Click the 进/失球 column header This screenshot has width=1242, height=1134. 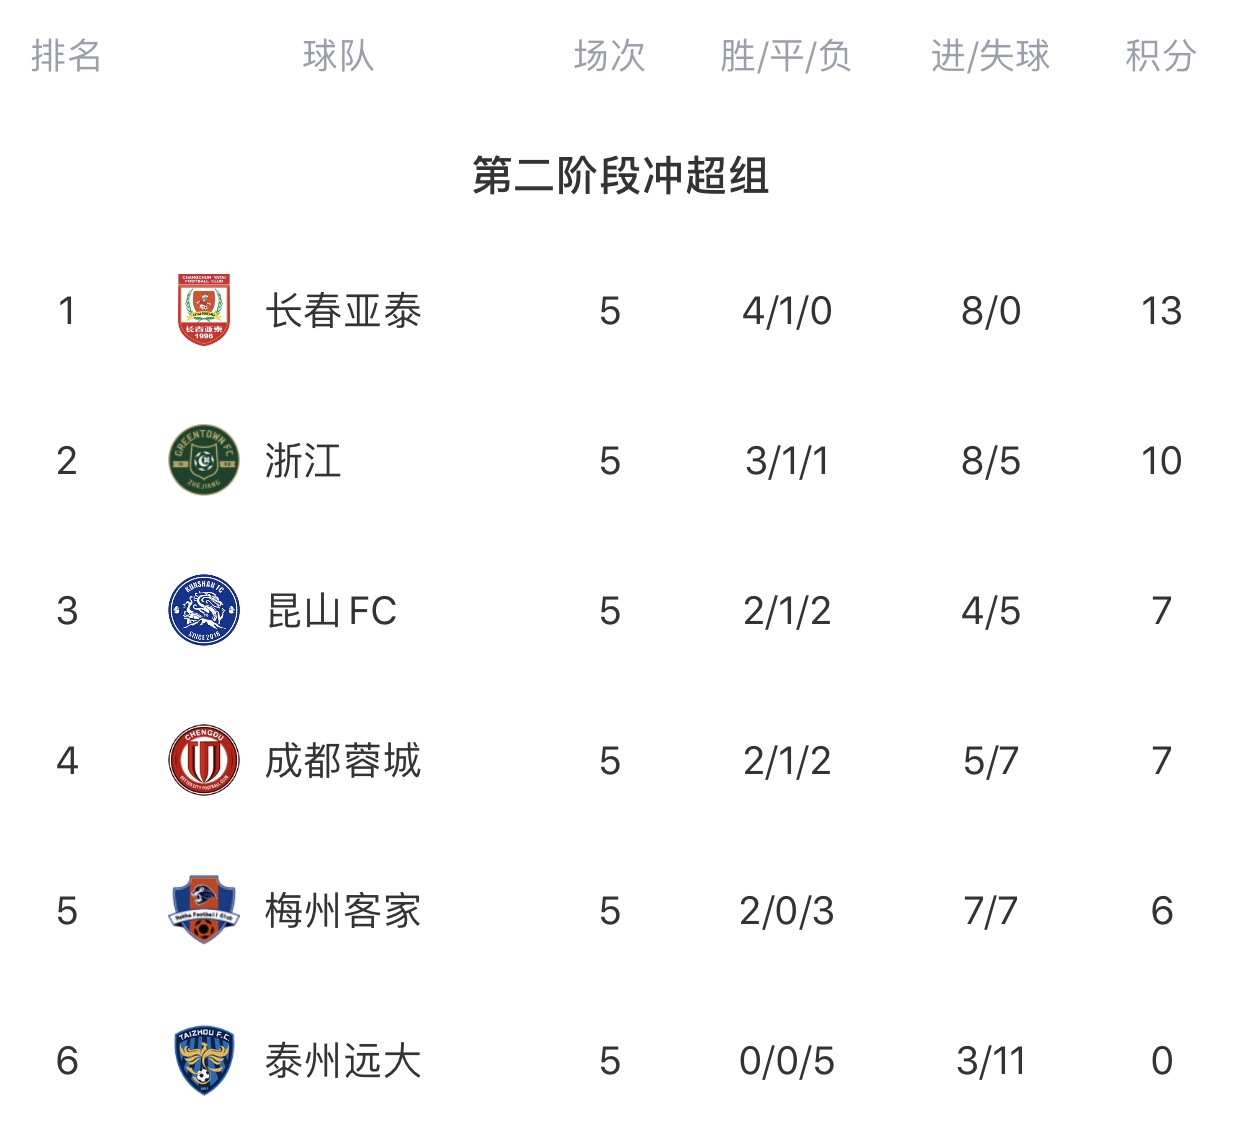tap(990, 56)
